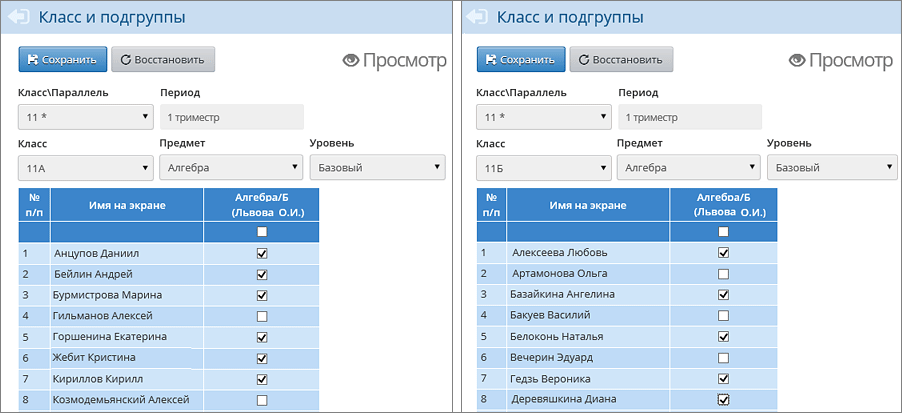Uncheck the checkbox for Деревяшкина Диана
This screenshot has width=902, height=413.
pyautogui.click(x=724, y=399)
